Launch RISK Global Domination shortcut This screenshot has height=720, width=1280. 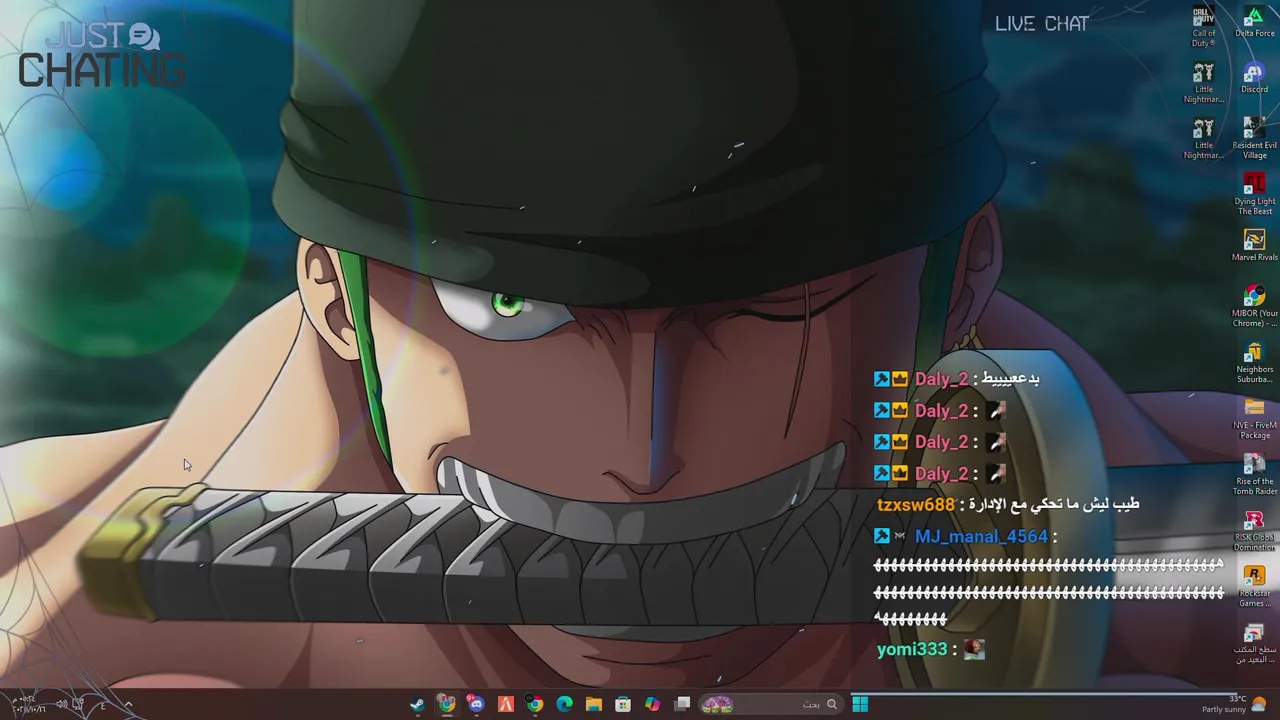(1254, 531)
